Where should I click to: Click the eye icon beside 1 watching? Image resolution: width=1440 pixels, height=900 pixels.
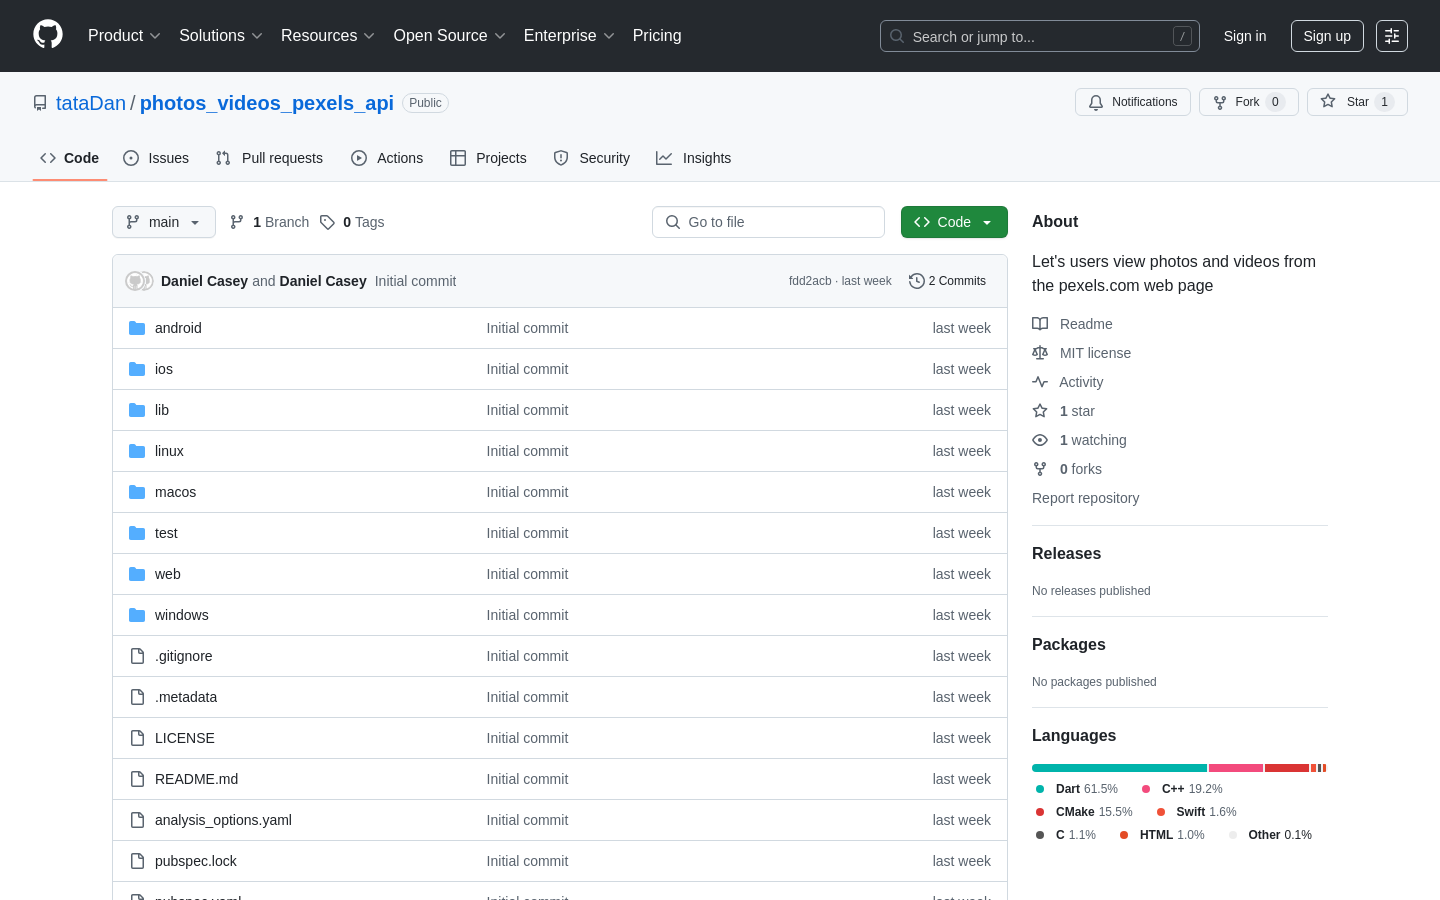[x=1040, y=440]
